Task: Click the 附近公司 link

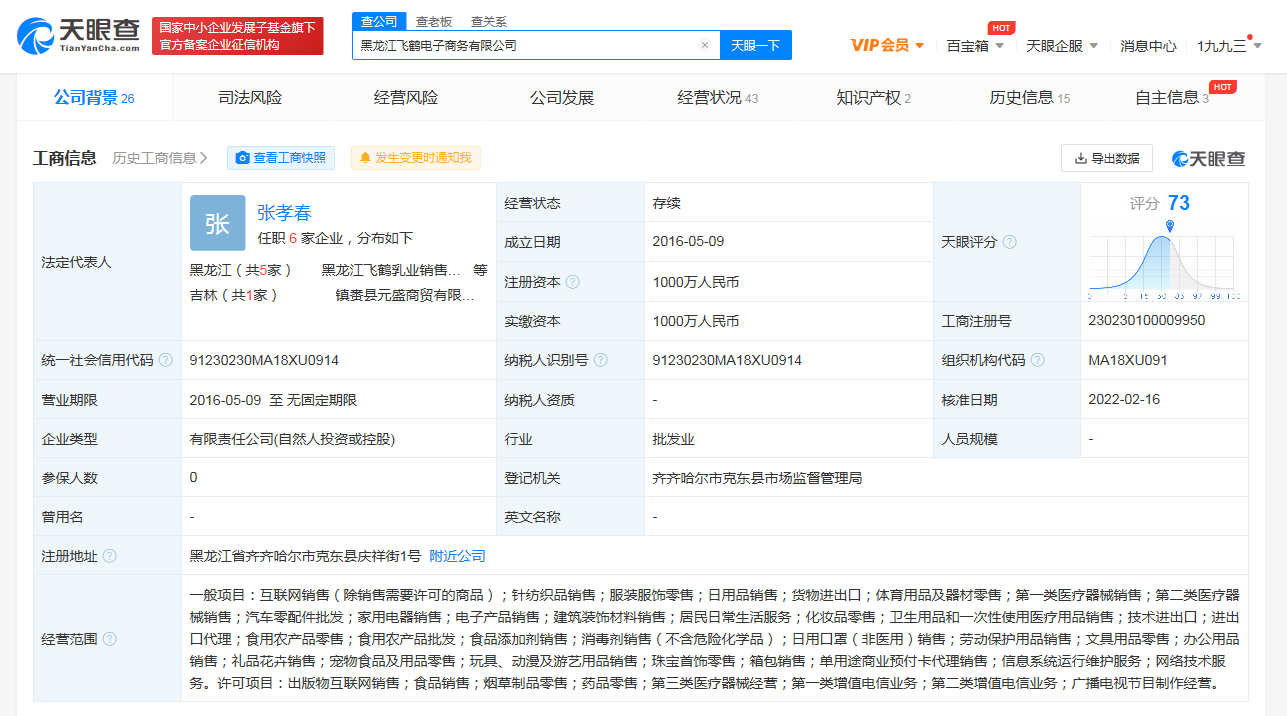Action: [457, 556]
